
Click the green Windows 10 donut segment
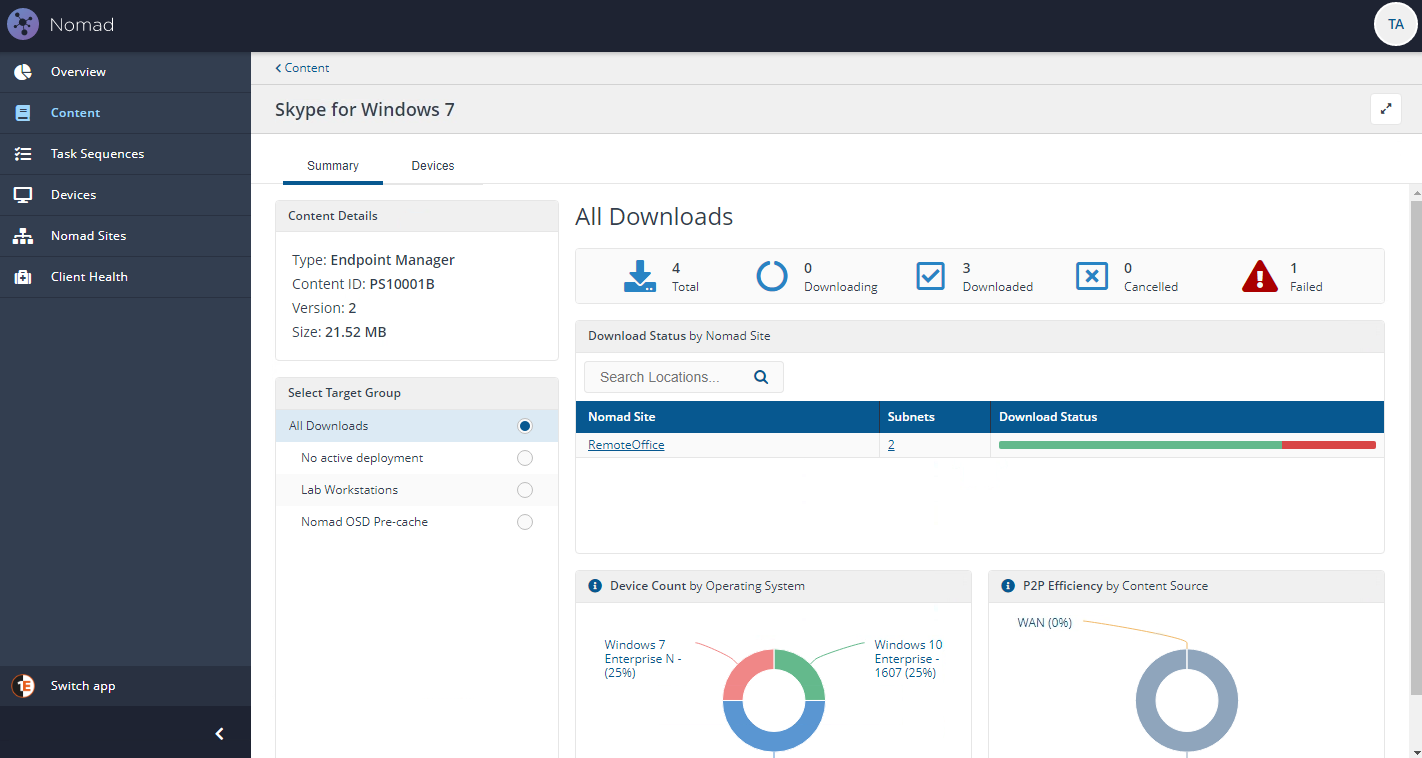(x=806, y=670)
